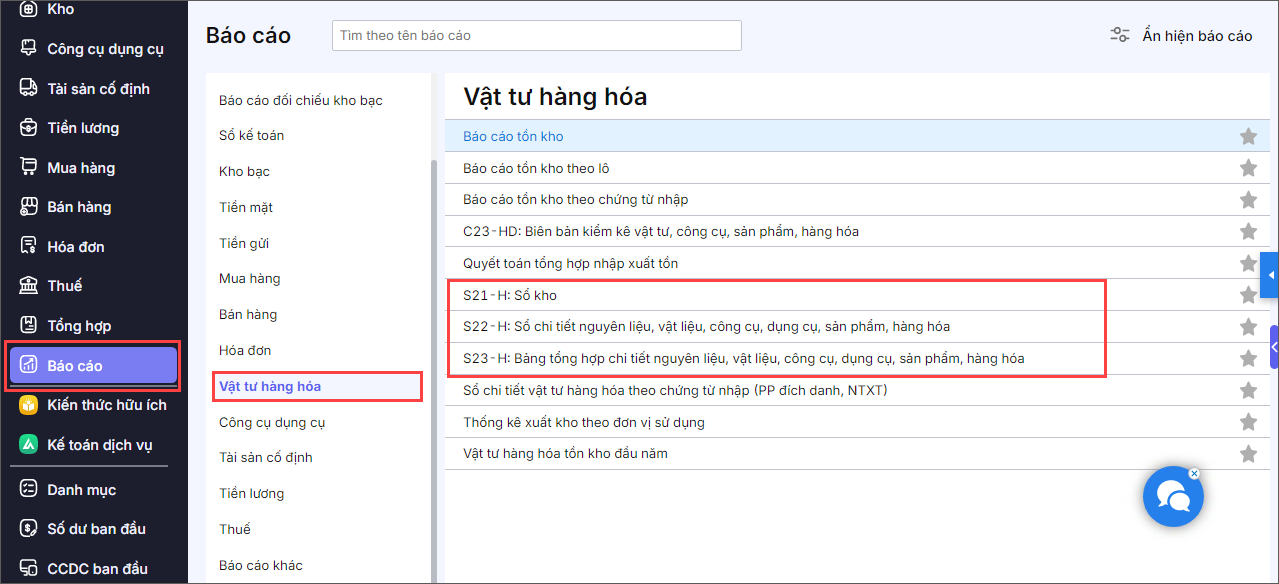The height and width of the screenshot is (584, 1279).
Task: Select Tiền mặt in report categories
Action: [x=246, y=207]
